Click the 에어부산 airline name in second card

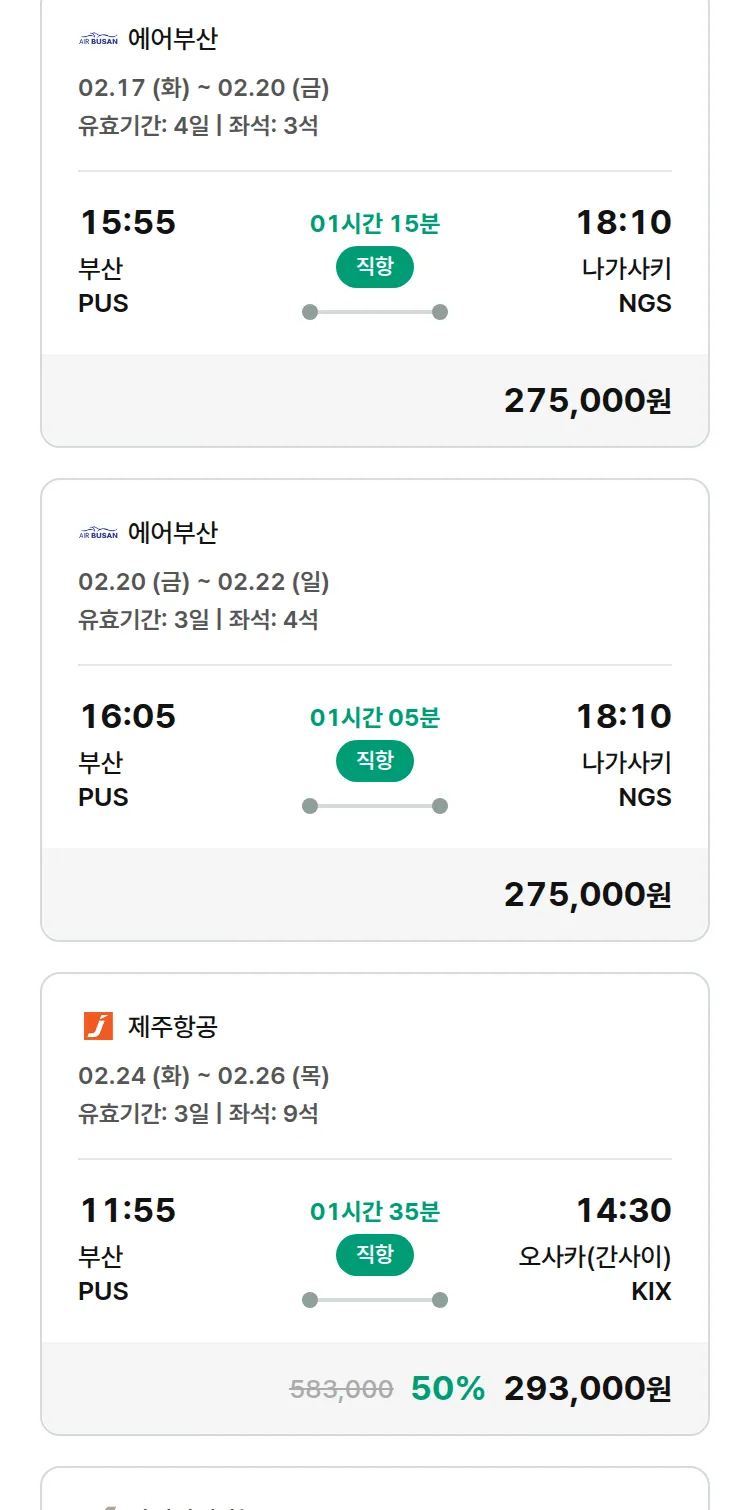tap(172, 533)
